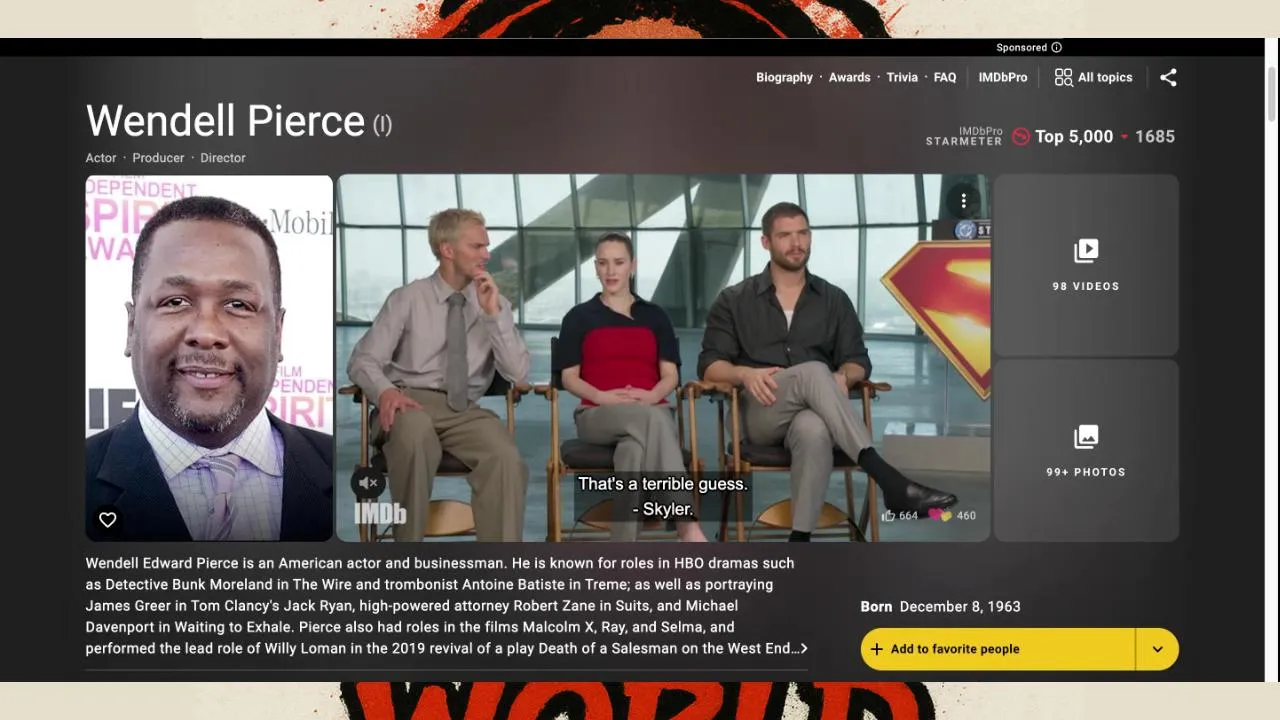
Task: Click the Top 5,000 STARmeter ranking
Action: point(1074,137)
